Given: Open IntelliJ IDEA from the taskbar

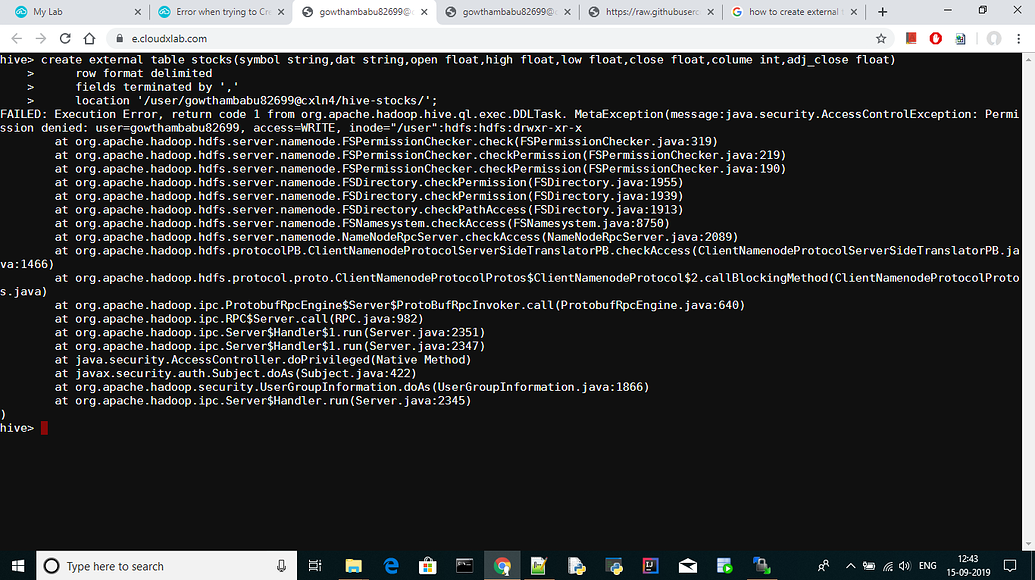Looking at the screenshot, I should tap(650, 565).
